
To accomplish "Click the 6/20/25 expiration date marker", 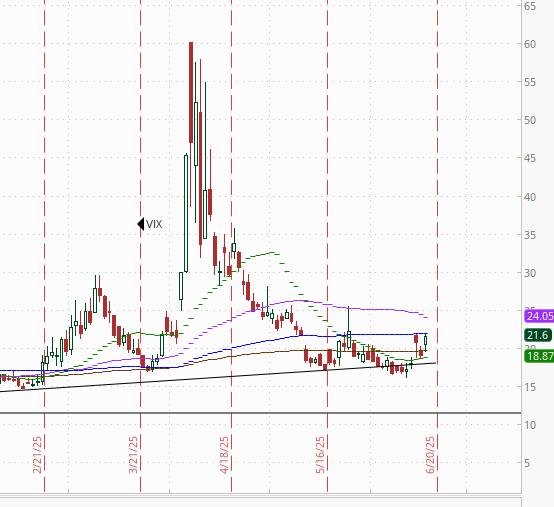I will (x=430, y=455).
